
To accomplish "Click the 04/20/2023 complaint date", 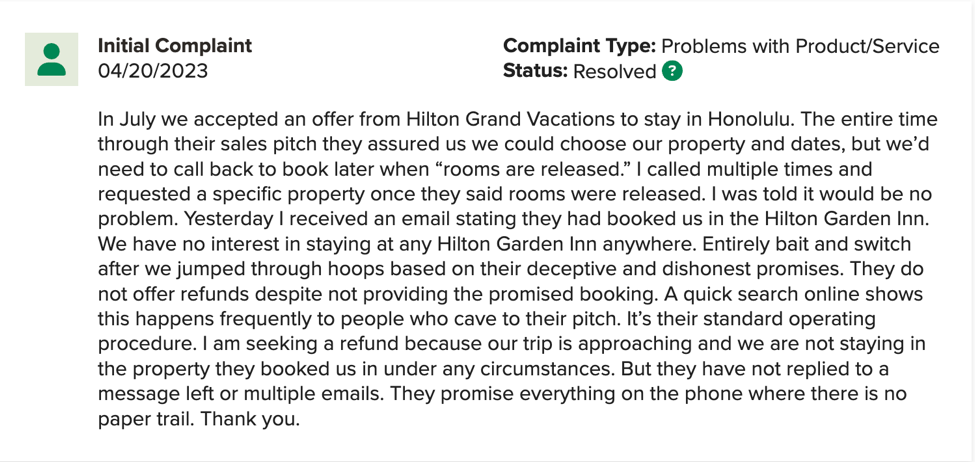I will pyautogui.click(x=153, y=71).
